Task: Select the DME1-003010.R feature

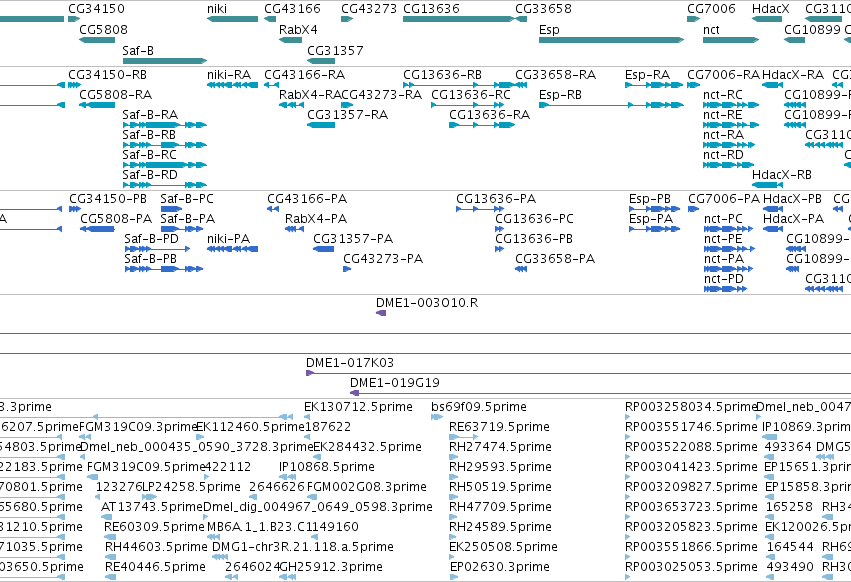Action: click(381, 313)
